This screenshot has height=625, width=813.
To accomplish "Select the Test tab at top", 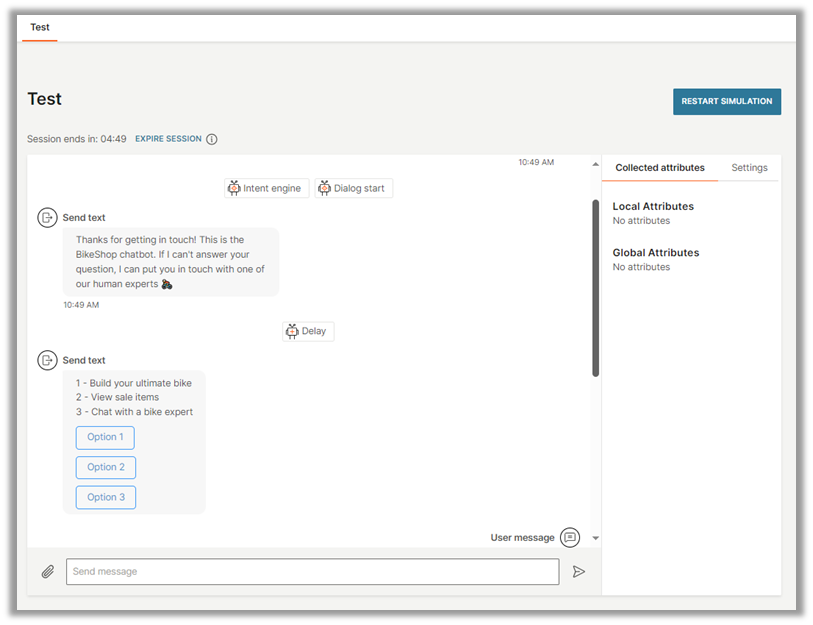I will (40, 27).
